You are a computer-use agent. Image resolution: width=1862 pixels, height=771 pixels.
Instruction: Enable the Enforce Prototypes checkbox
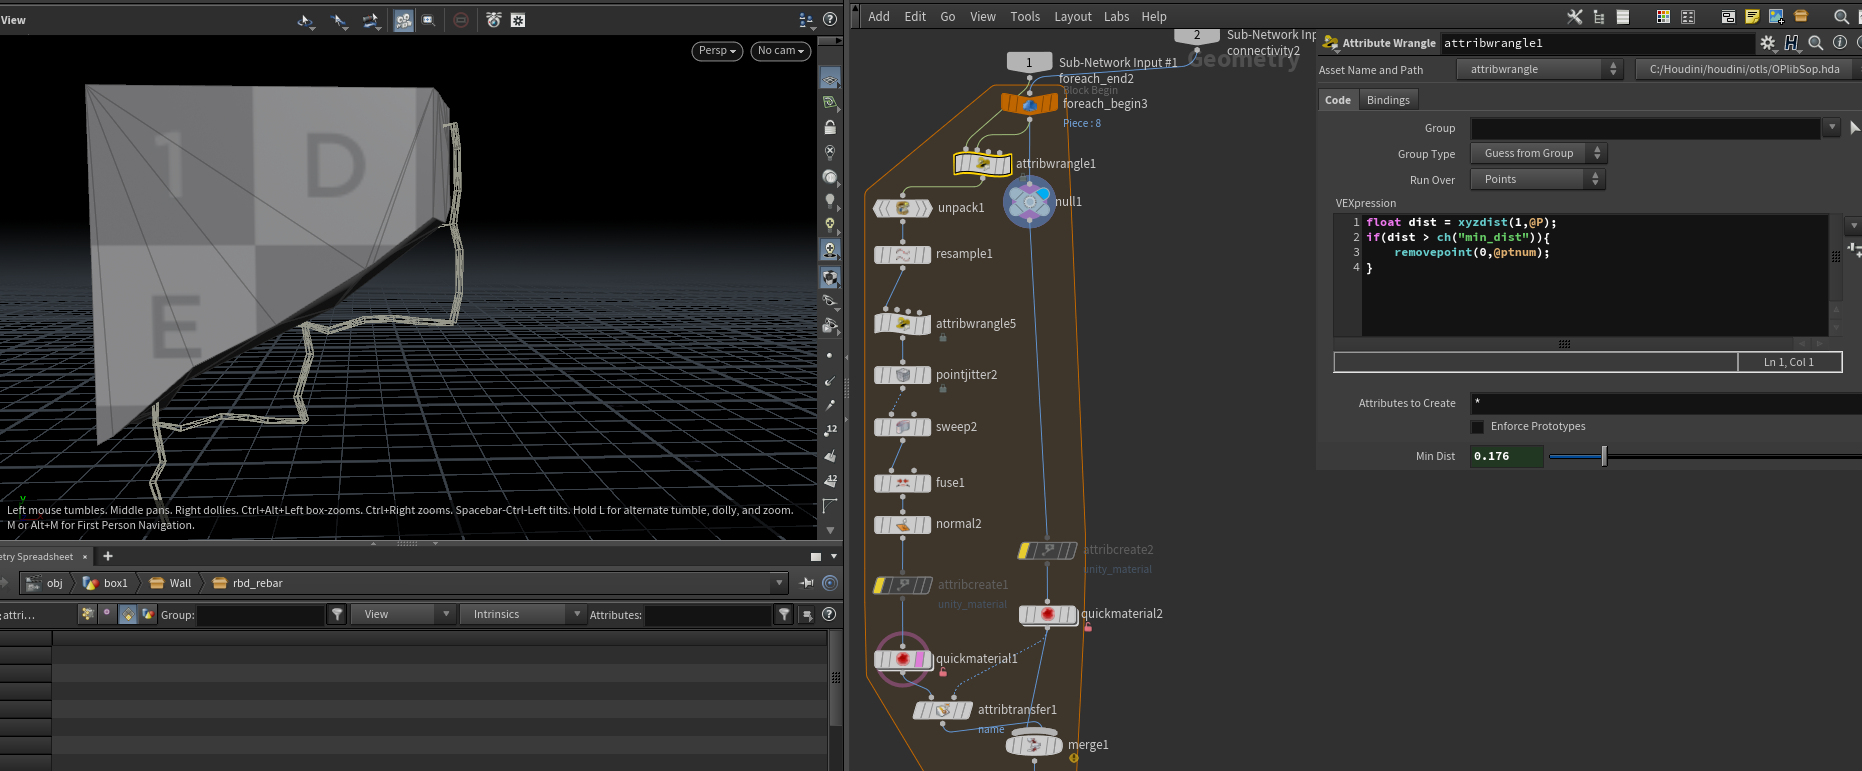coord(1478,427)
